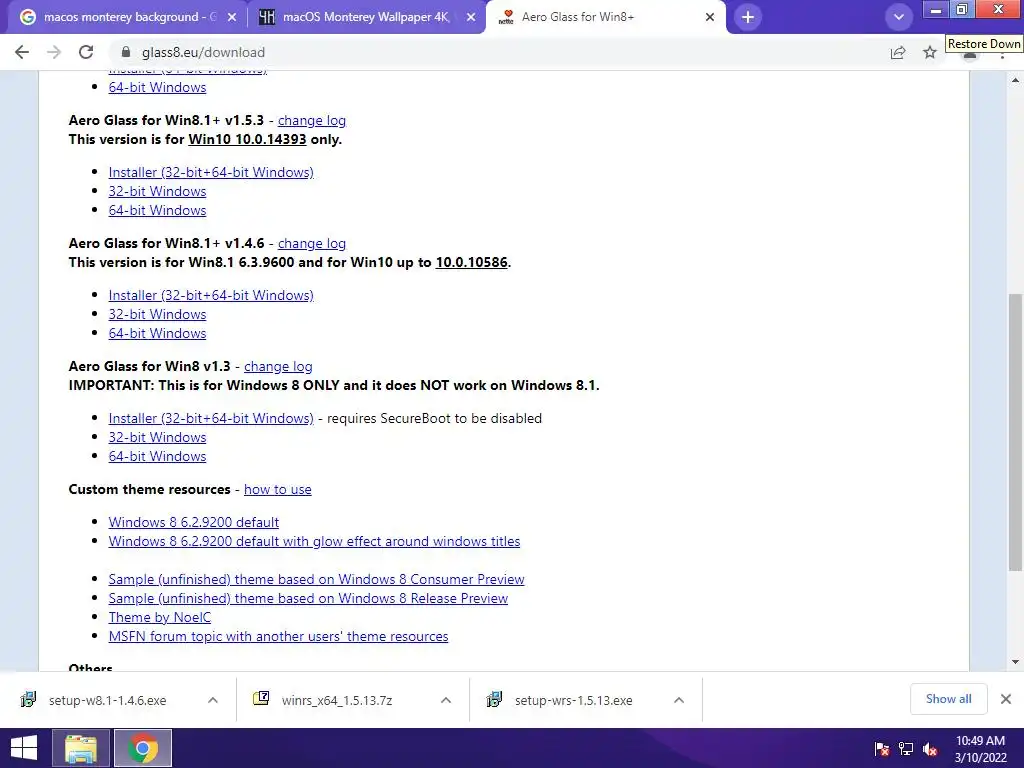Download v1.3 64-bit Windows
This screenshot has width=1024, height=768.
click(157, 456)
